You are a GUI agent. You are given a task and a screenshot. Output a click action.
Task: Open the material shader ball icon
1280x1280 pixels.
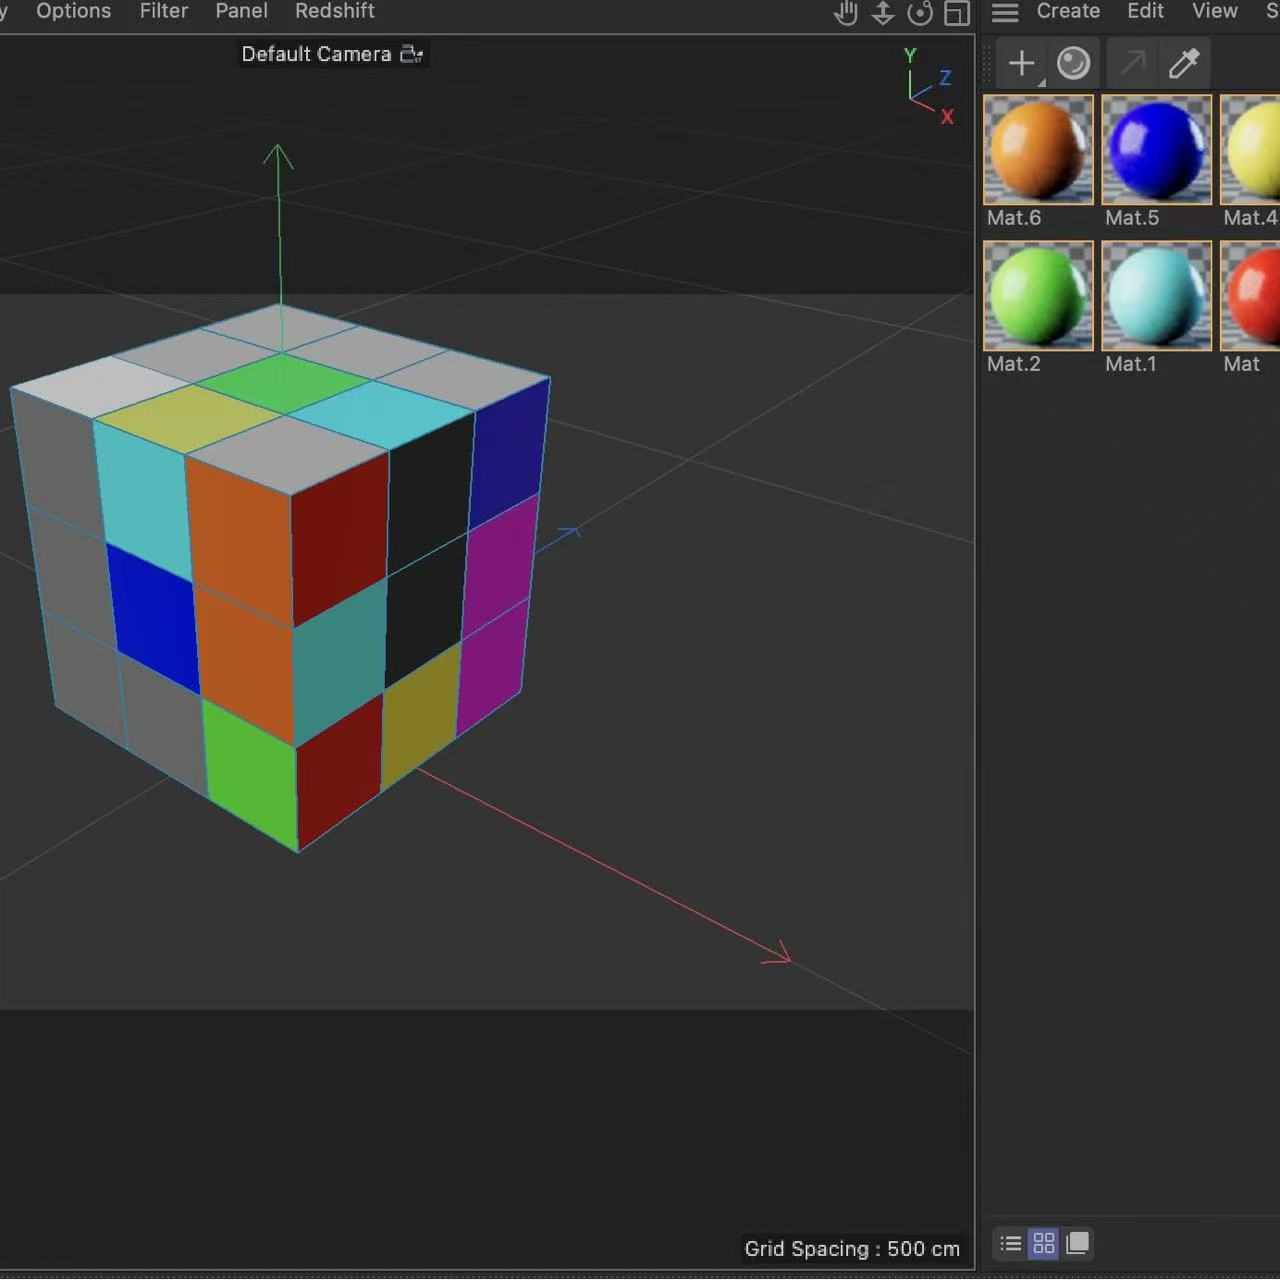click(1074, 63)
